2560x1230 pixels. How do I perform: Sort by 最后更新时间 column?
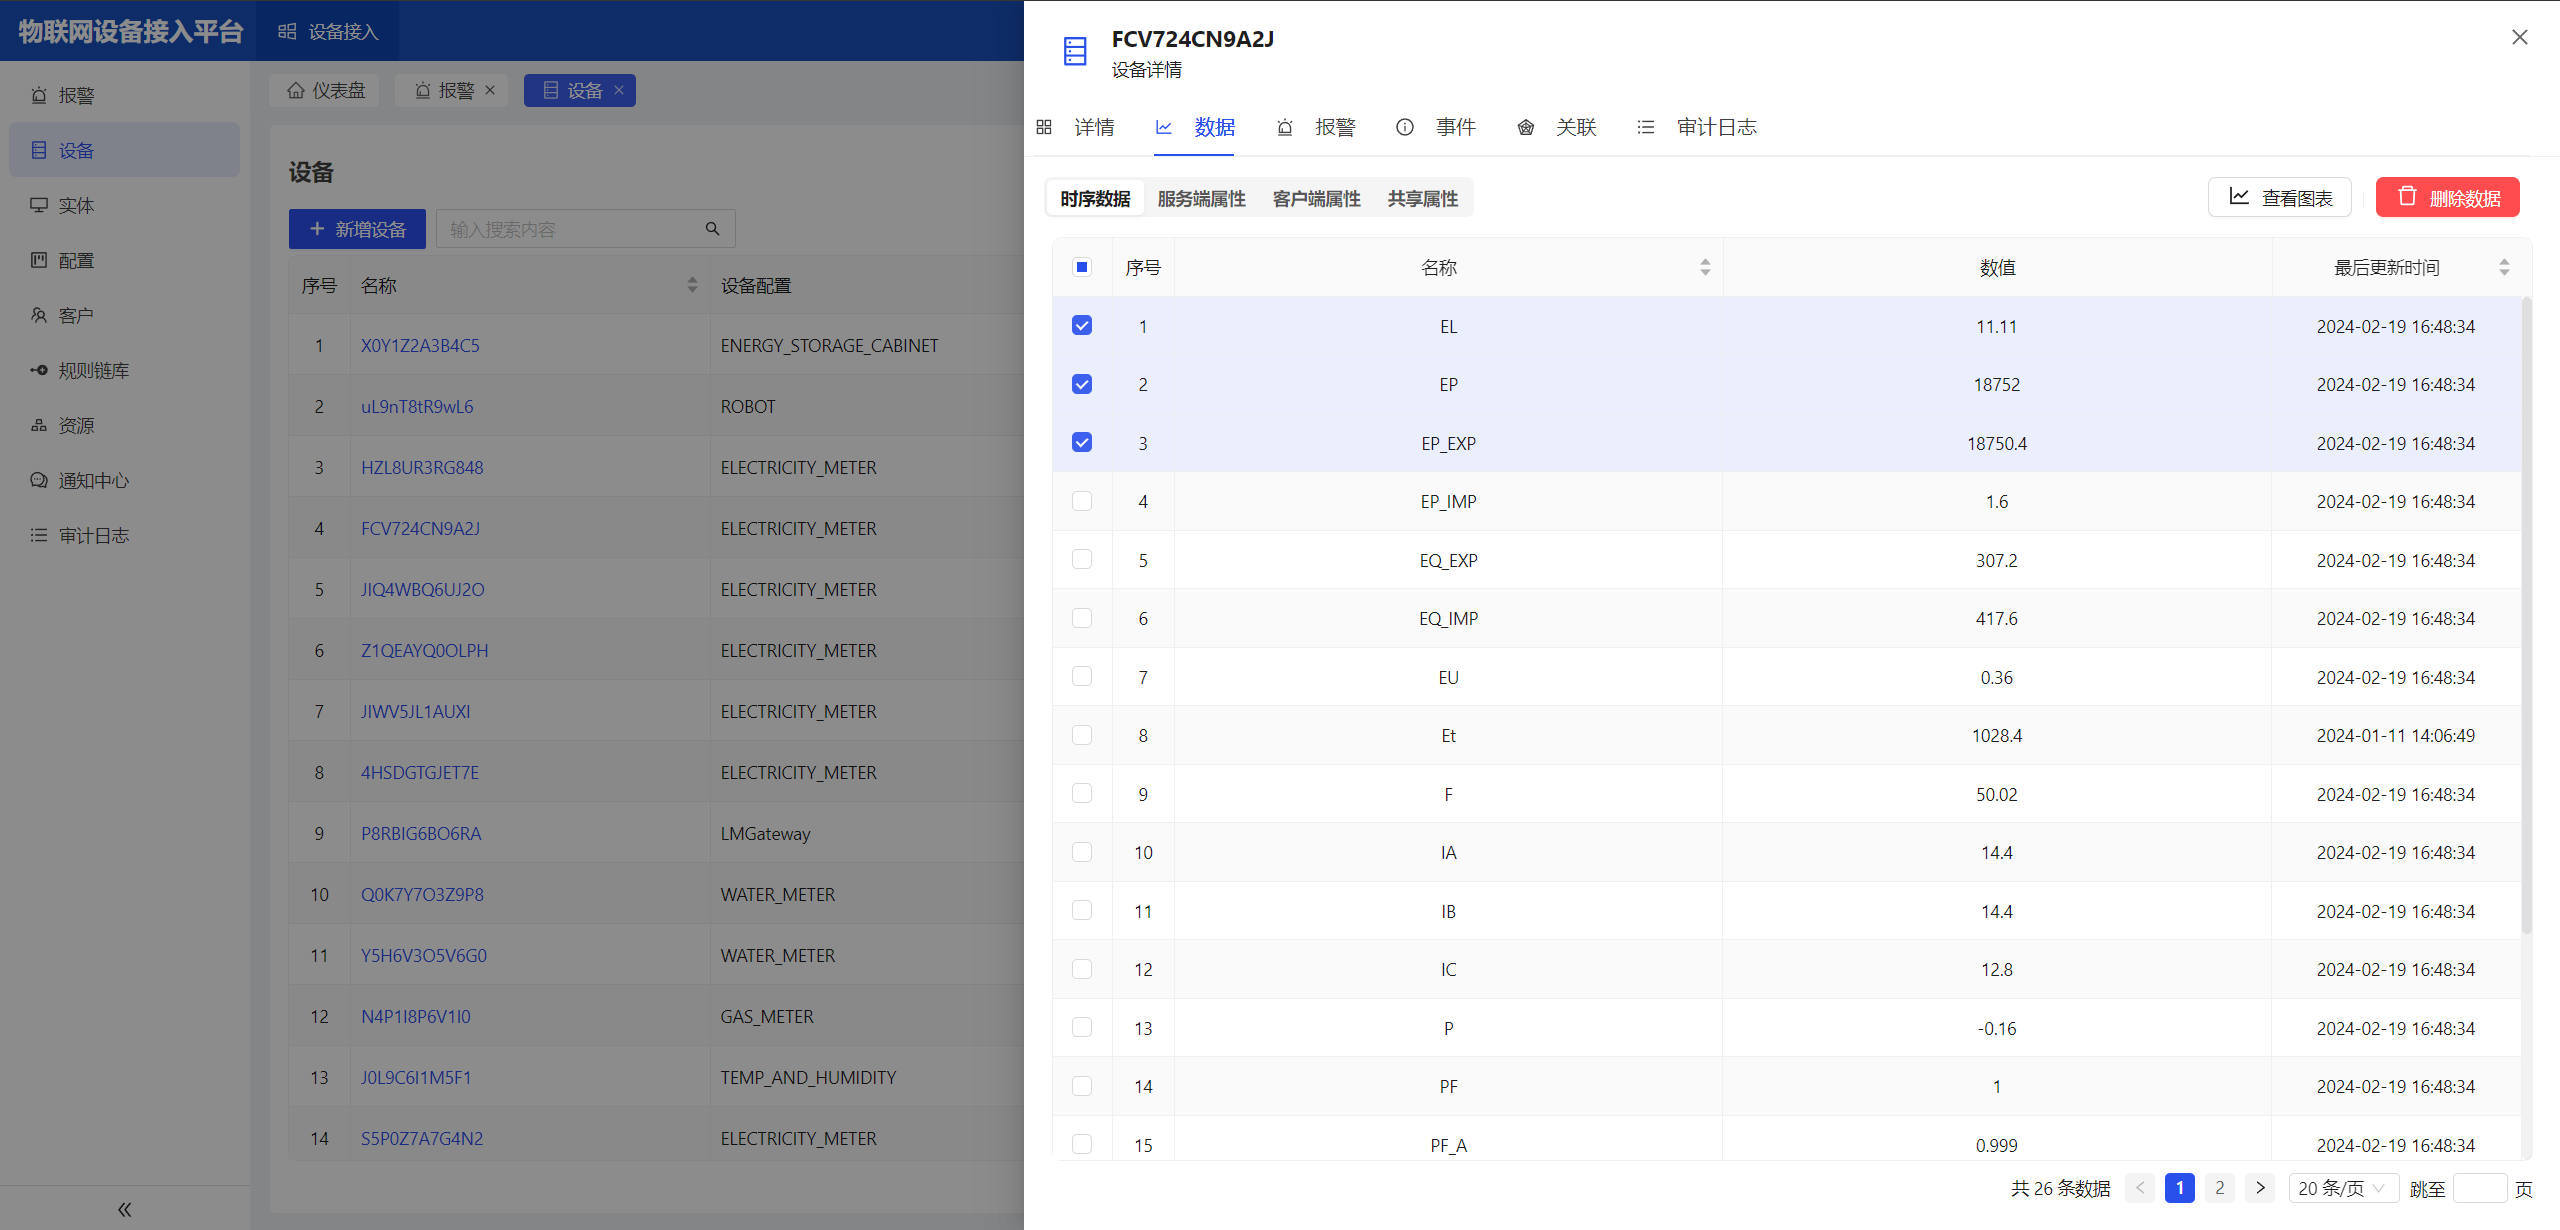[2504, 267]
